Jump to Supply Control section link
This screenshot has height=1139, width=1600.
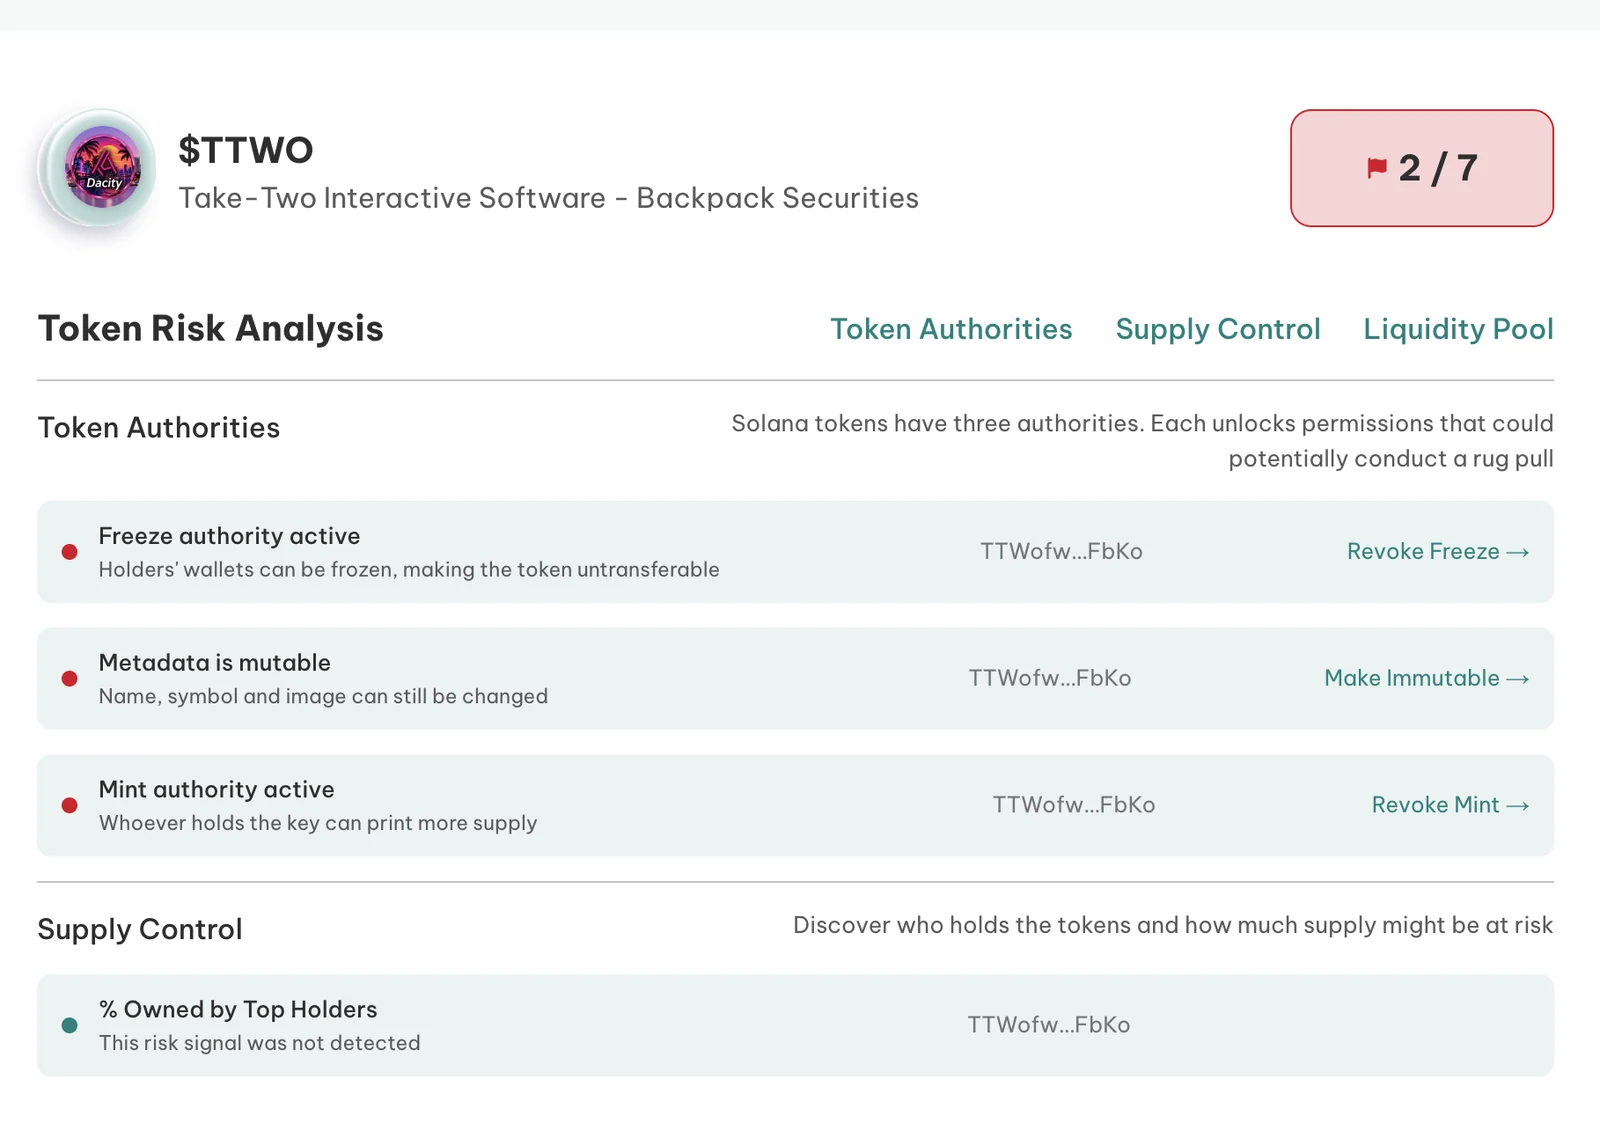(1218, 329)
